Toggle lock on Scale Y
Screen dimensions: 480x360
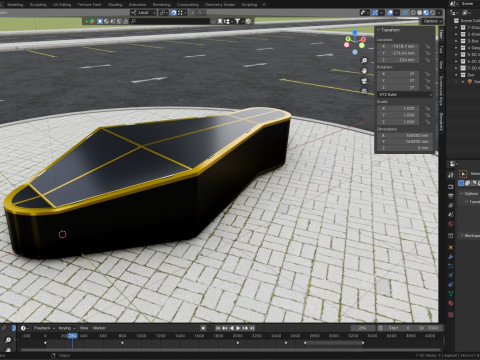pos(427,115)
